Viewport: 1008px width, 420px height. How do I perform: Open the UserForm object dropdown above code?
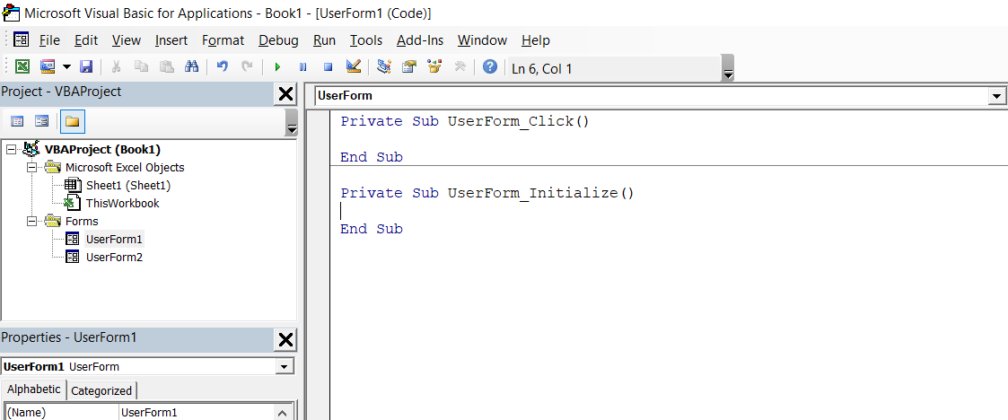(996, 96)
